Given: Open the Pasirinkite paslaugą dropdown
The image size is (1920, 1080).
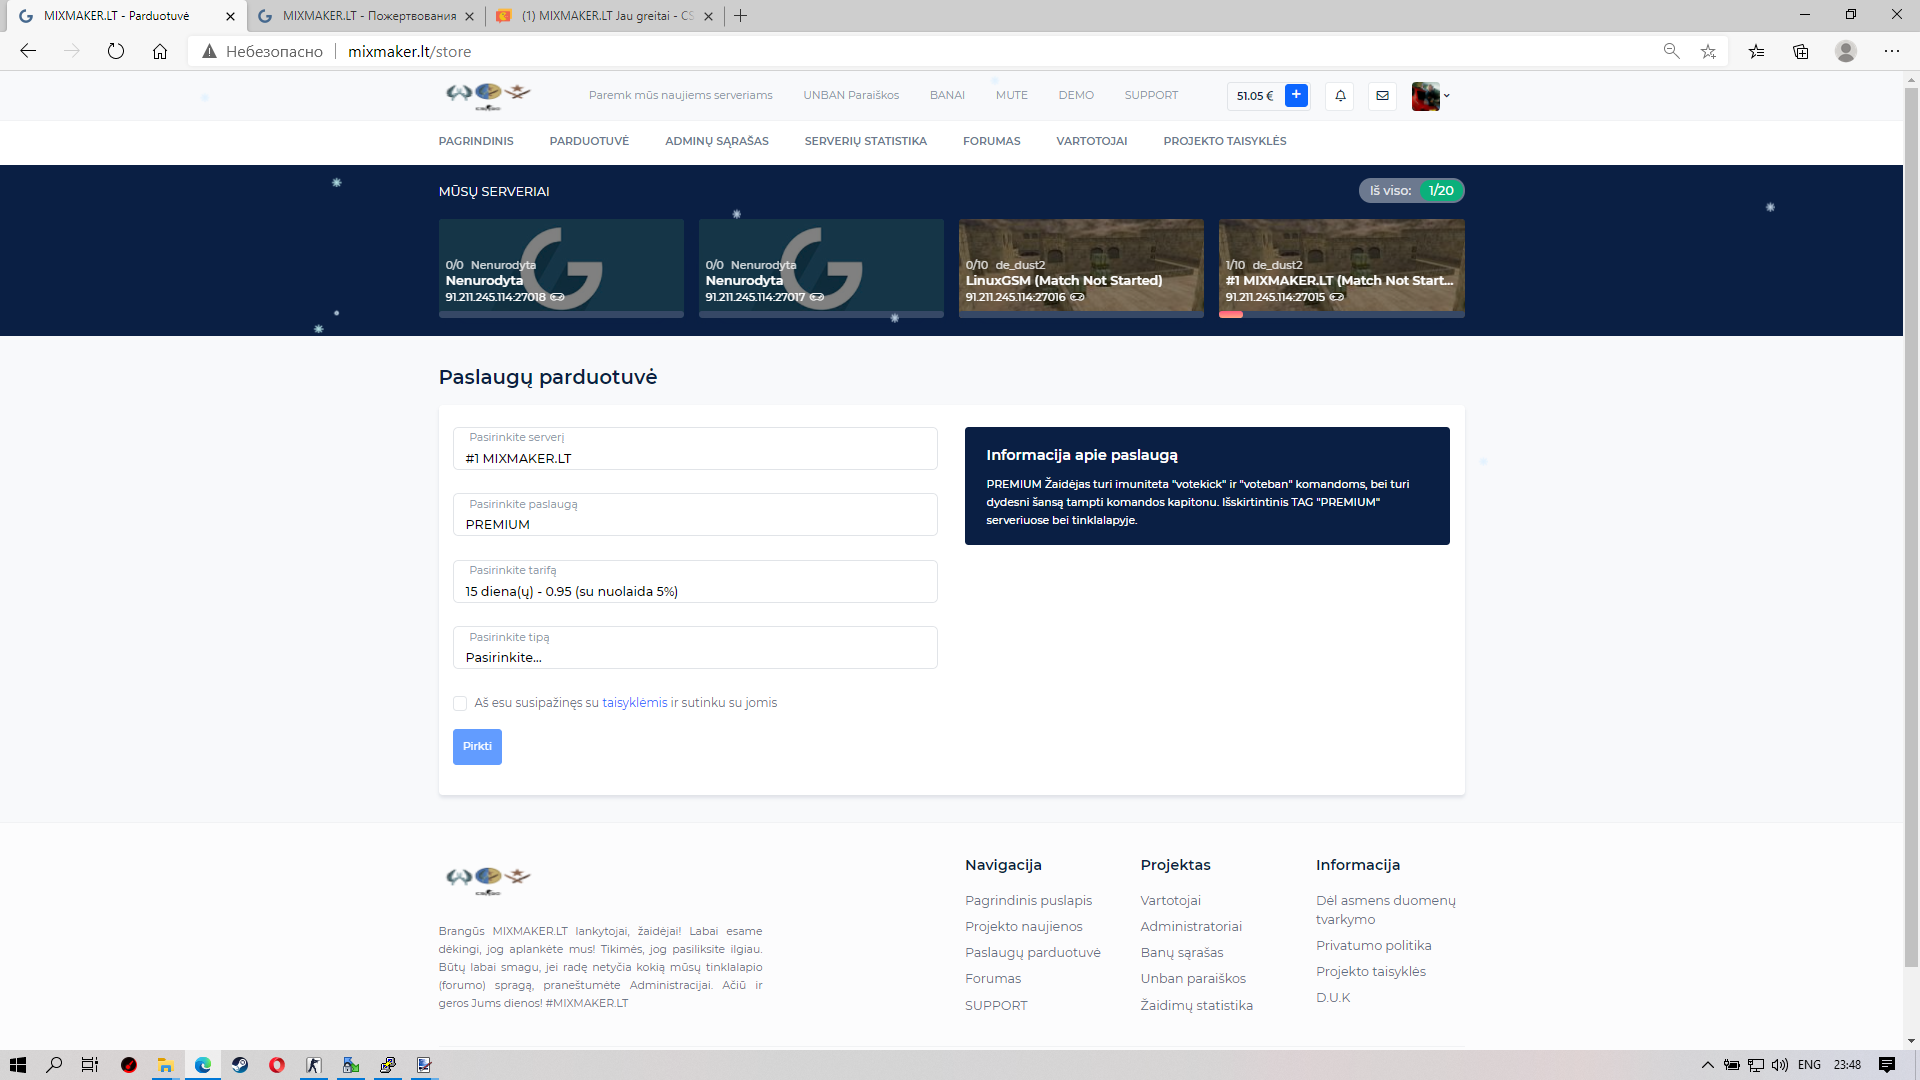Looking at the screenshot, I should tap(695, 515).
